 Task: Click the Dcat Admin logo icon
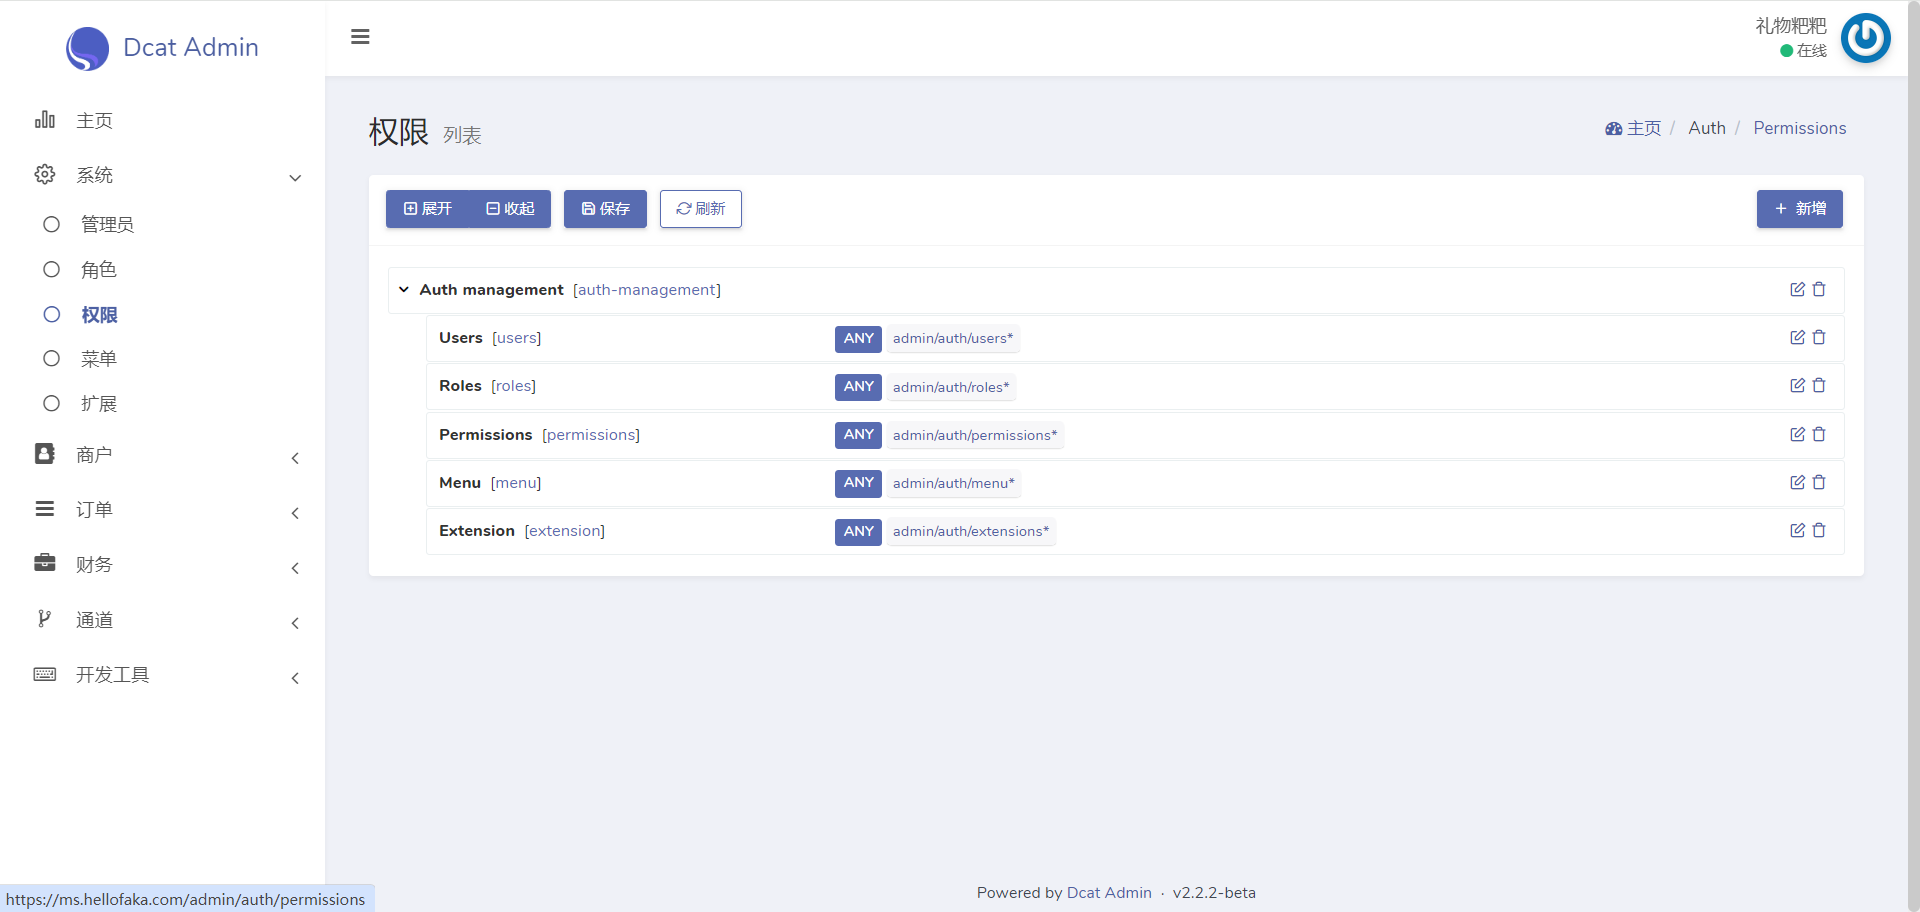pyautogui.click(x=87, y=48)
